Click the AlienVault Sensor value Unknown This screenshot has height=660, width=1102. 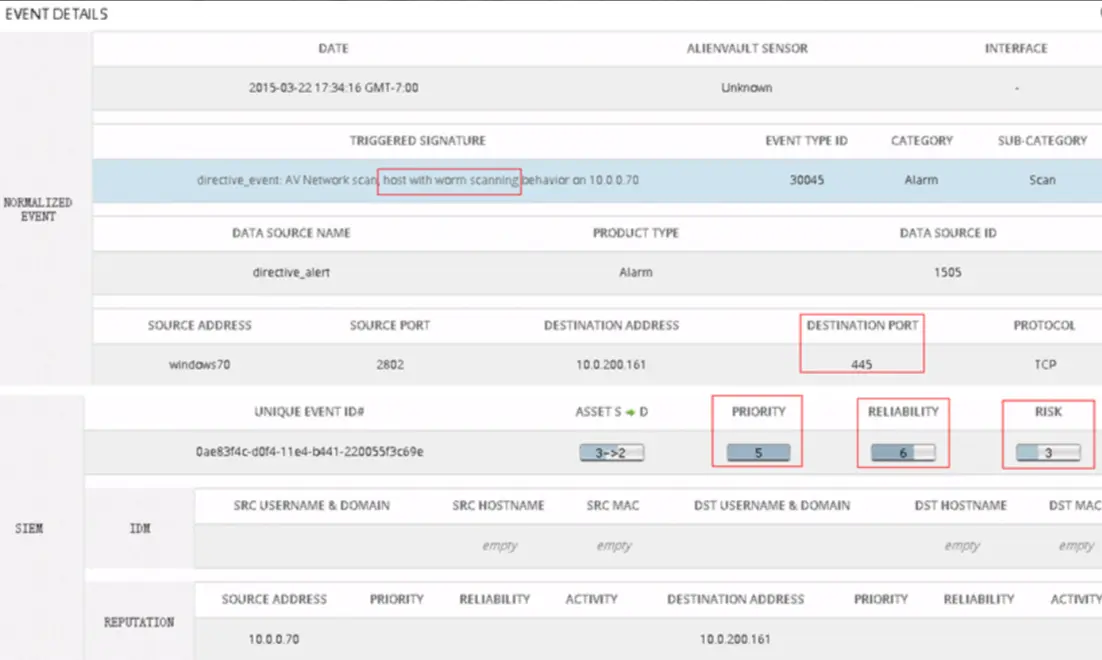point(746,88)
